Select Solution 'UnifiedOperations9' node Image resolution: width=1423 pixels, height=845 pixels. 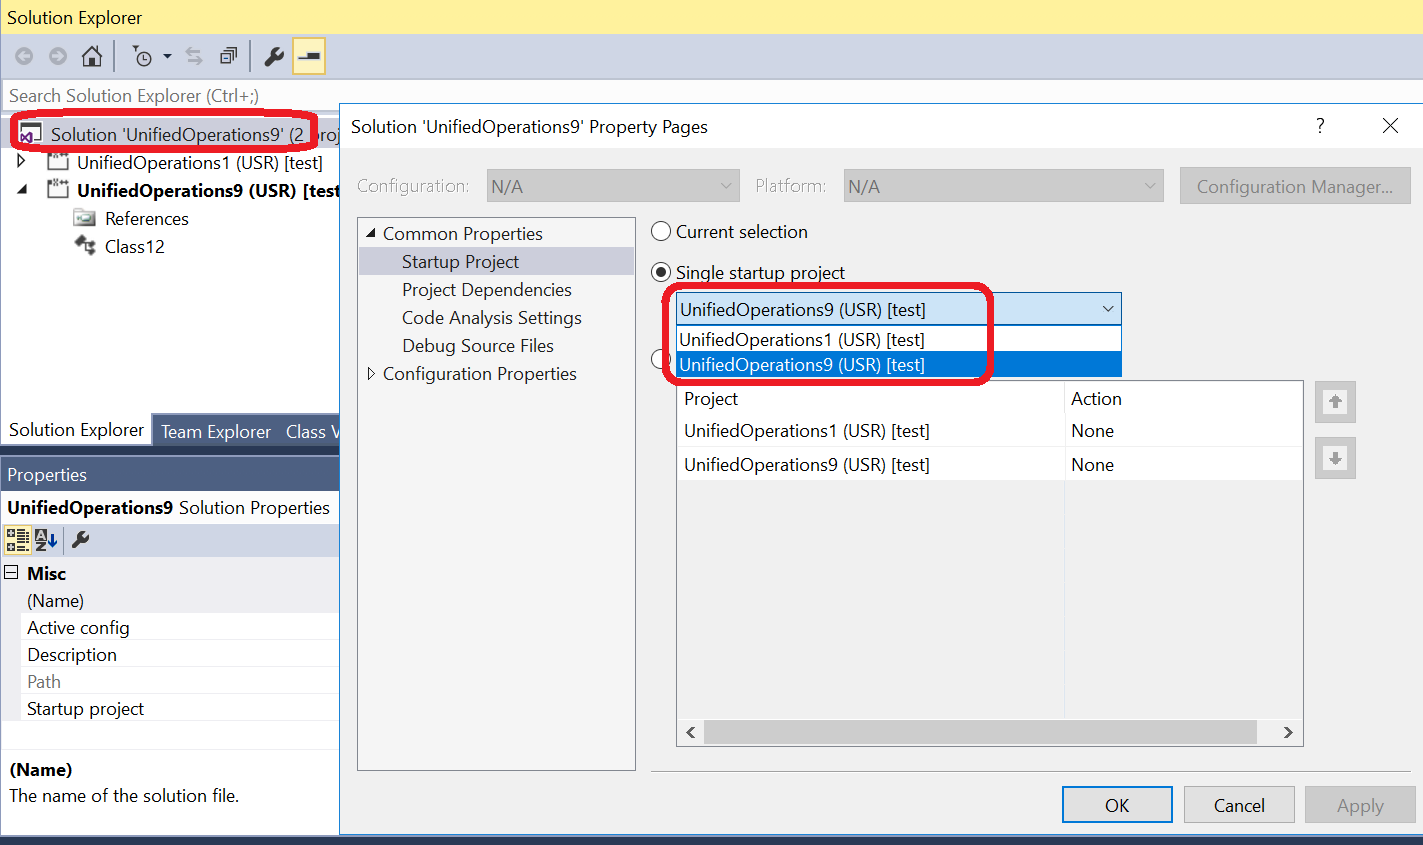[177, 134]
